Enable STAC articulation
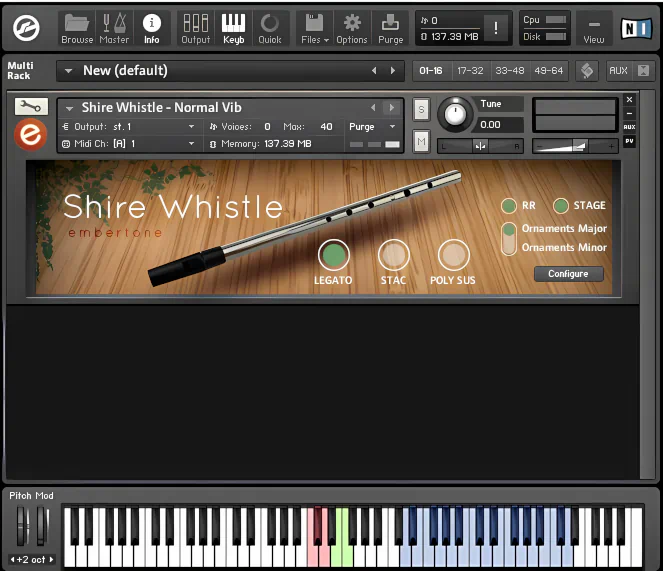Viewport: 663px width, 571px height. (394, 255)
